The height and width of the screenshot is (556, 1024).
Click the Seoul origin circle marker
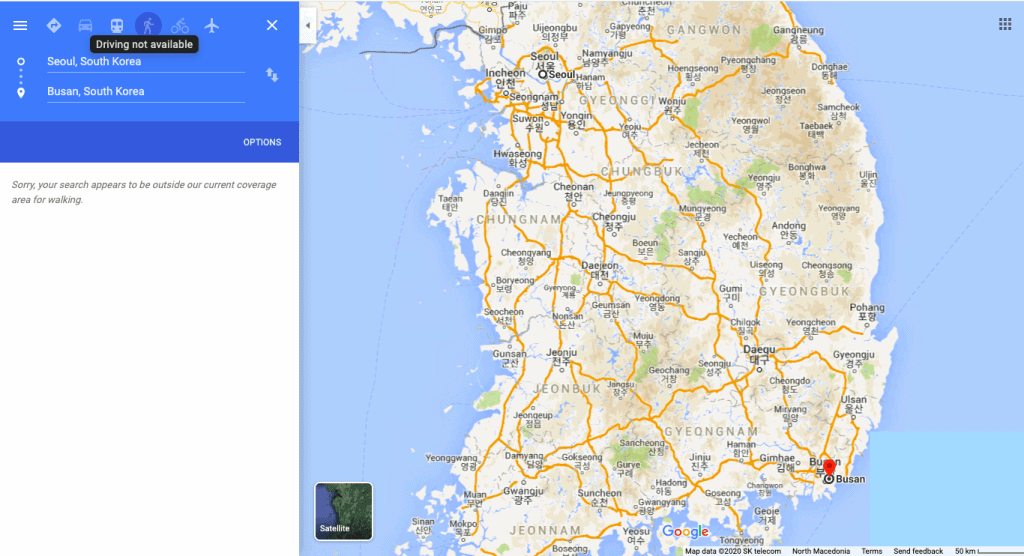tap(542, 74)
